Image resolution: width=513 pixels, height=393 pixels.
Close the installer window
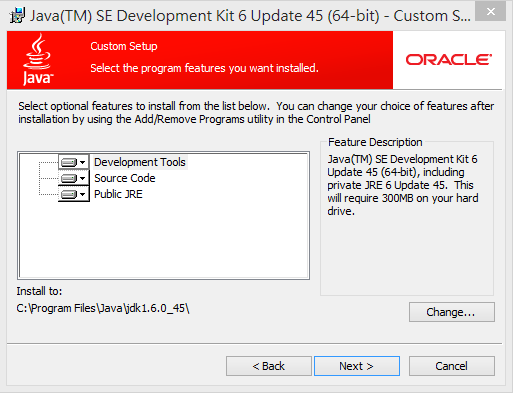[x=490, y=12]
